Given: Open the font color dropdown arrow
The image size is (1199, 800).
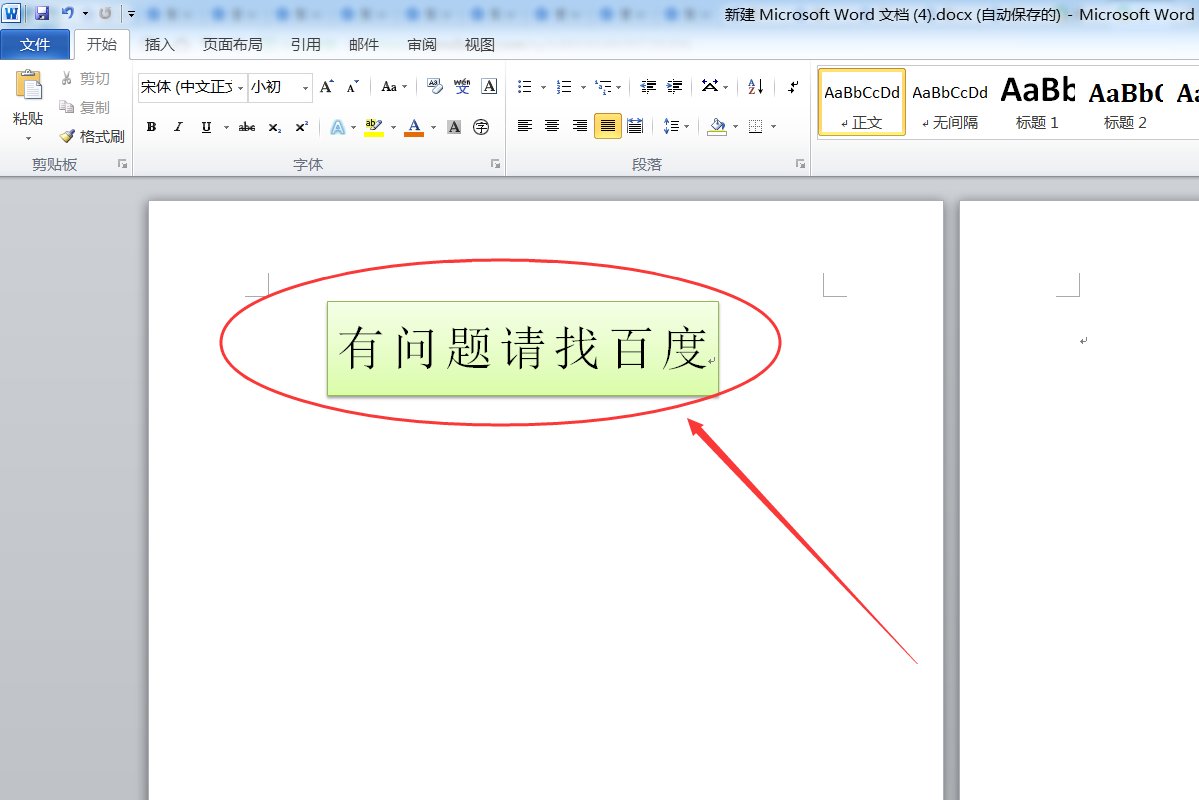Looking at the screenshot, I should tap(434, 127).
